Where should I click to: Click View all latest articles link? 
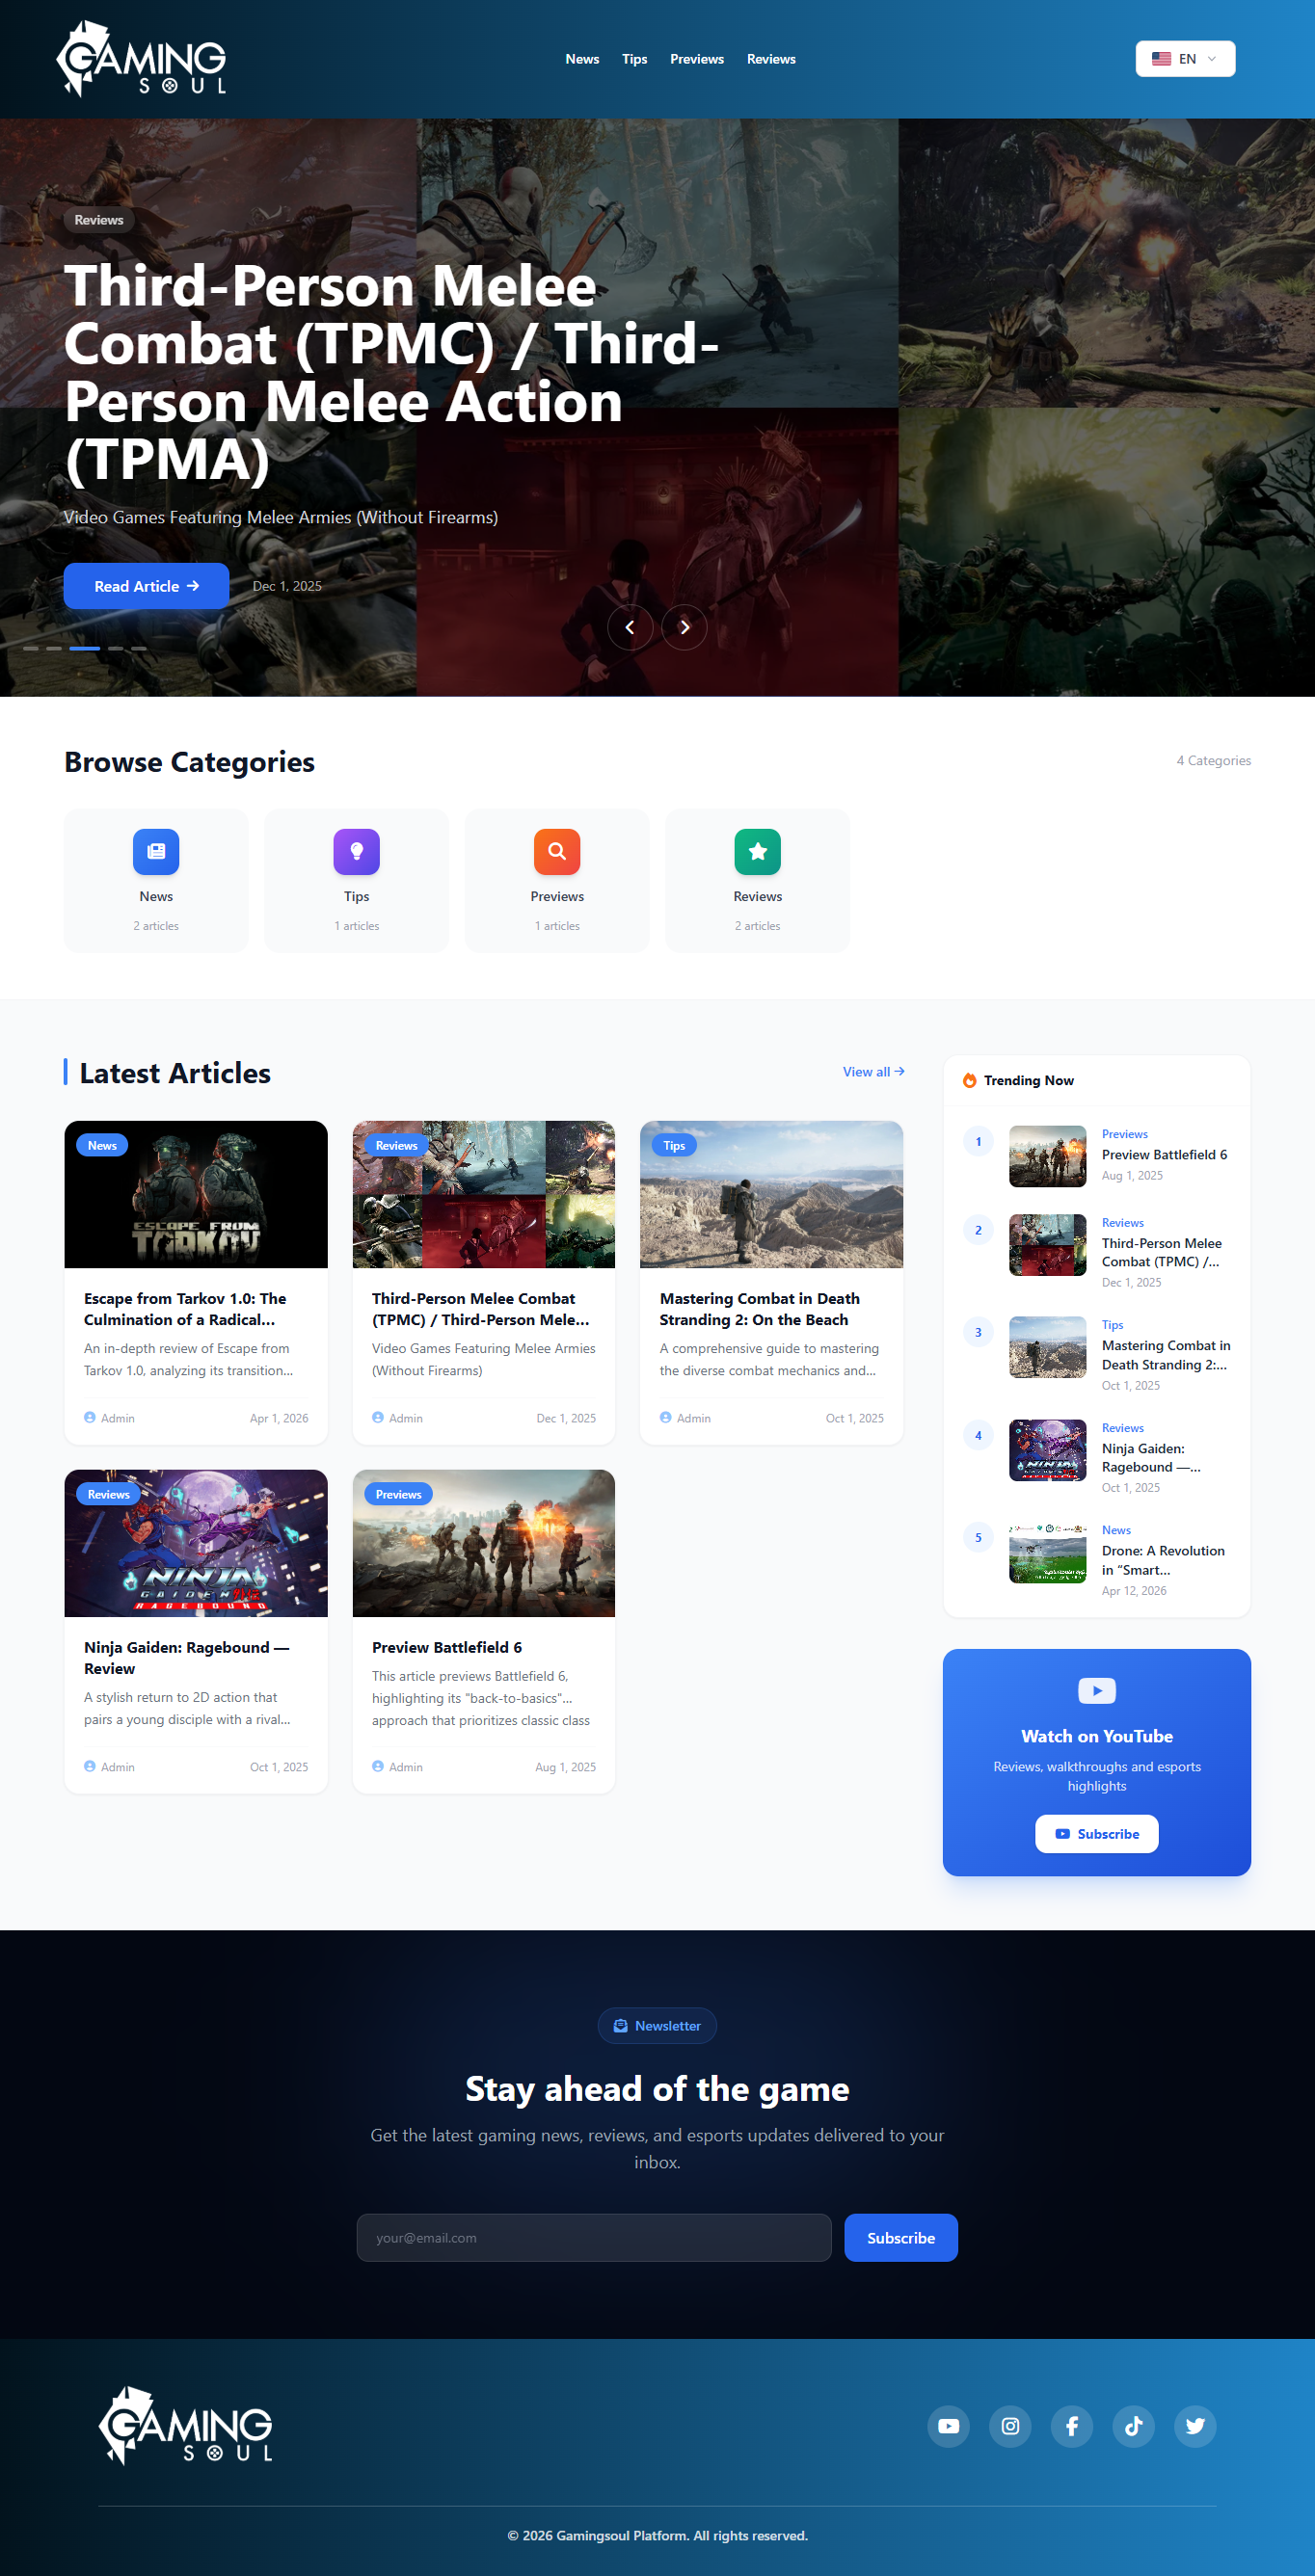tap(874, 1071)
